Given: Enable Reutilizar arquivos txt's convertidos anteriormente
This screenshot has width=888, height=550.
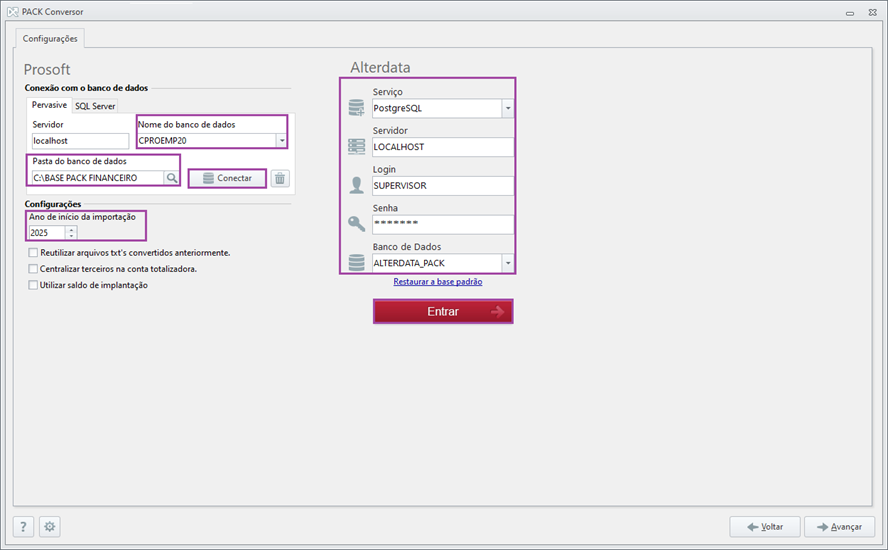Looking at the screenshot, I should [x=33, y=253].
